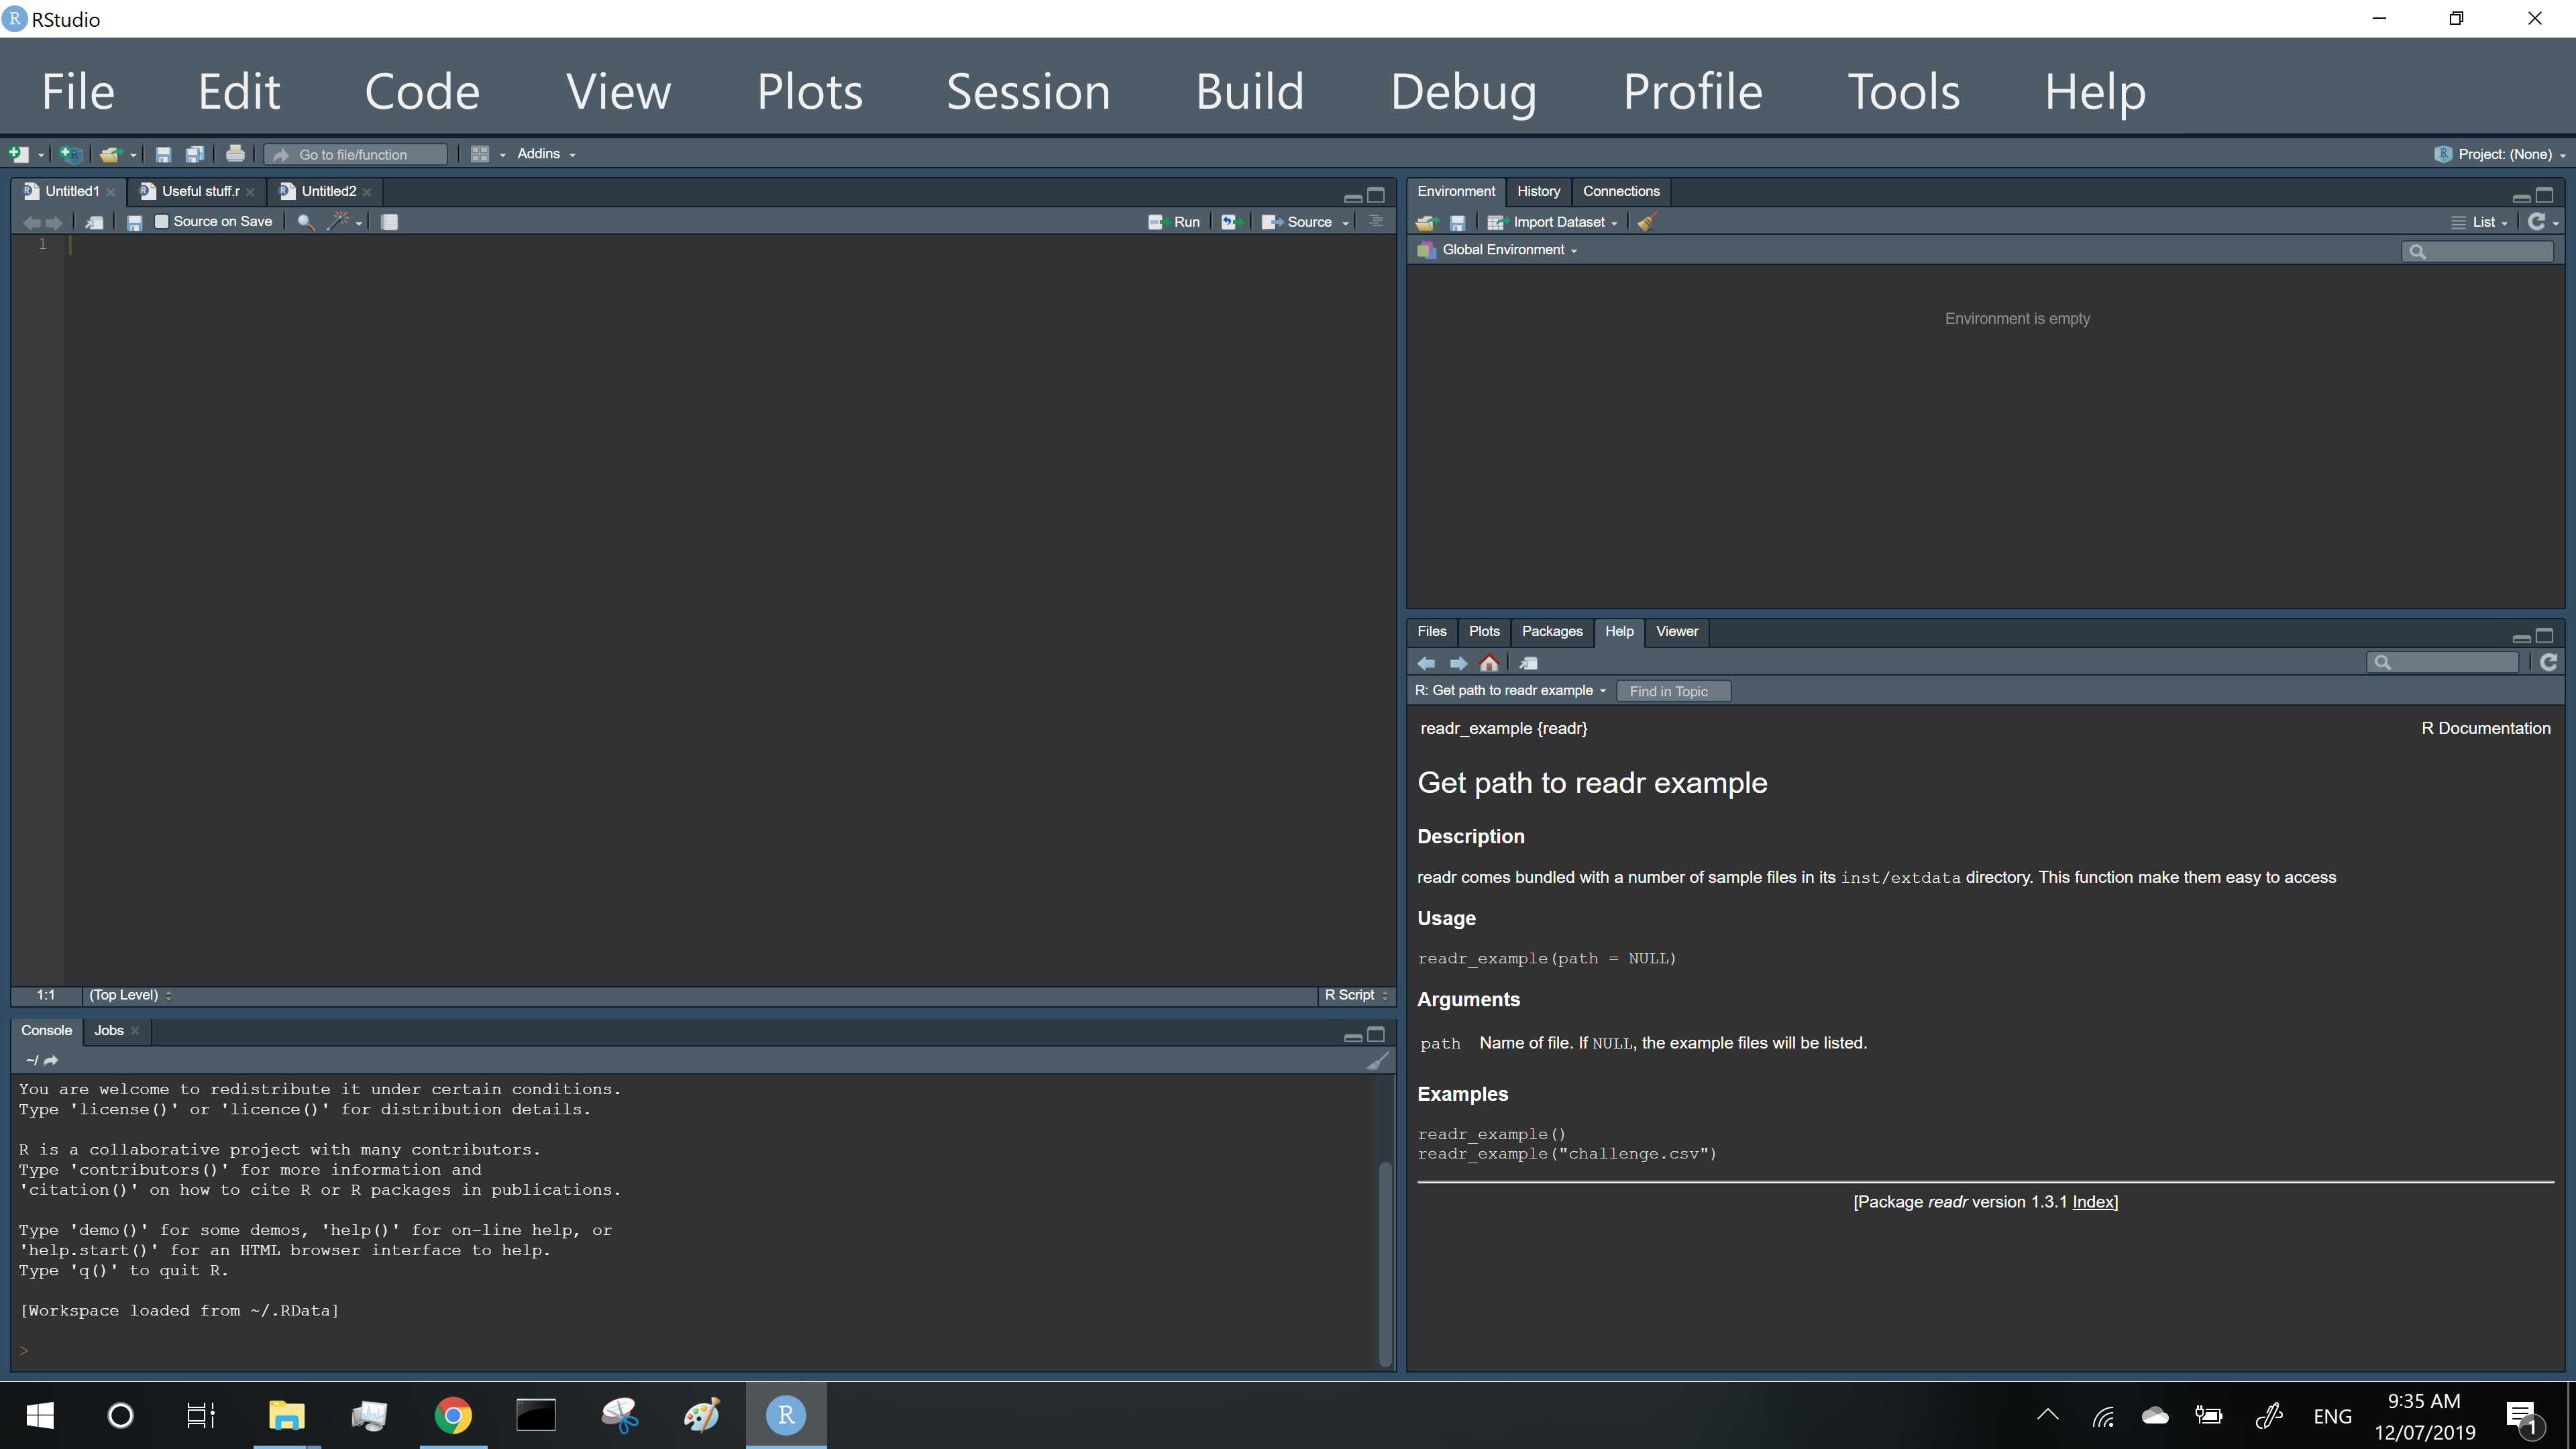Save the current document

tap(164, 154)
